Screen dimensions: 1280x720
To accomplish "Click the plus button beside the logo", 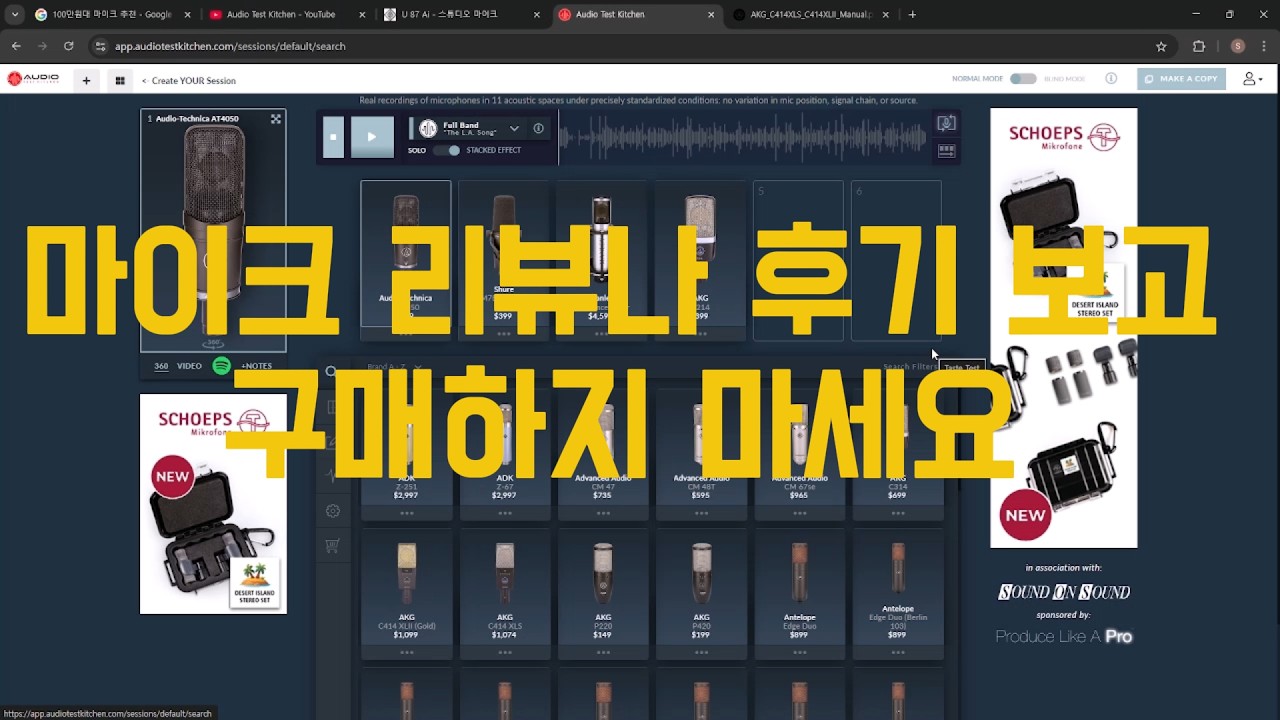I will (x=86, y=81).
